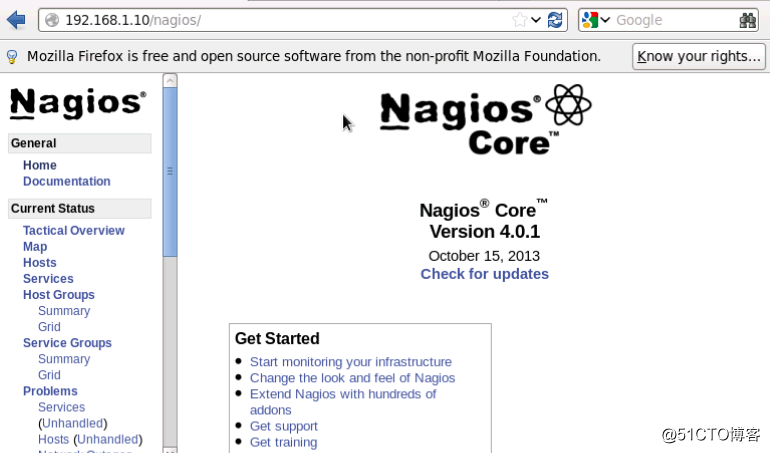Open the URL history dropdown arrow
Screen dimensions: 770x453
point(536,20)
